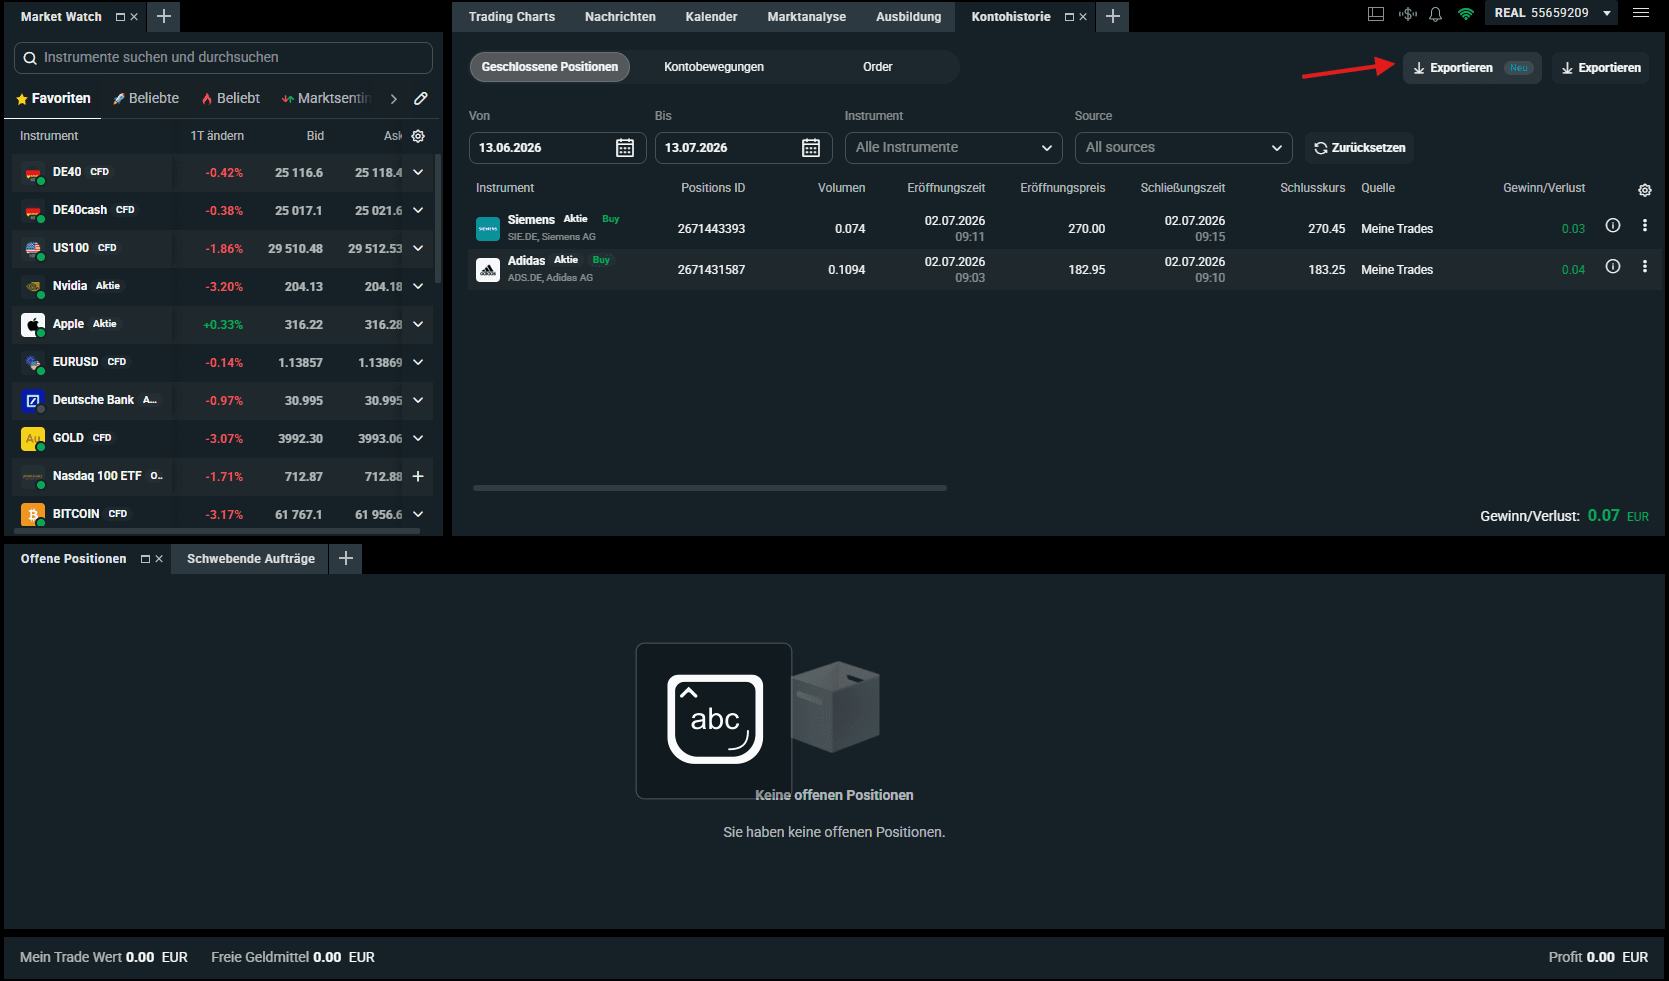Screen dimensions: 1669x981
Task: Open the Alle Instrumente dropdown
Action: pos(953,148)
